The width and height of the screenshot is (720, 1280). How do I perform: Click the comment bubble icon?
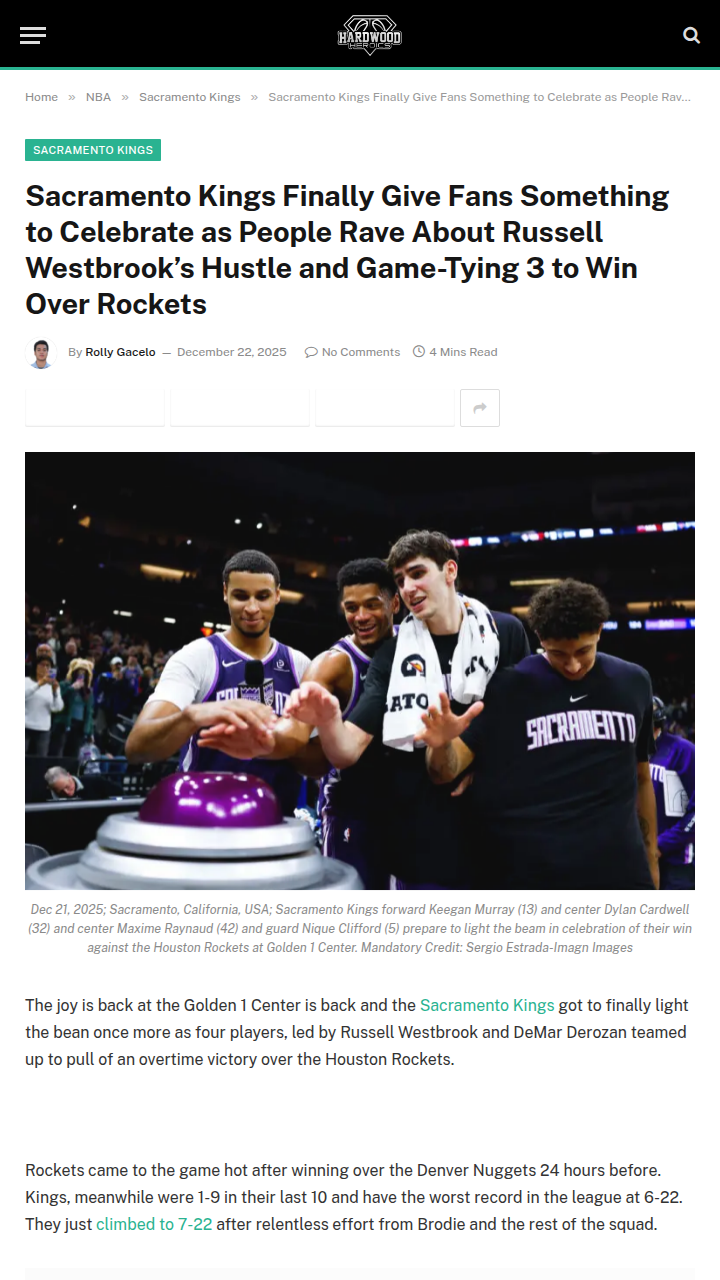[311, 352]
